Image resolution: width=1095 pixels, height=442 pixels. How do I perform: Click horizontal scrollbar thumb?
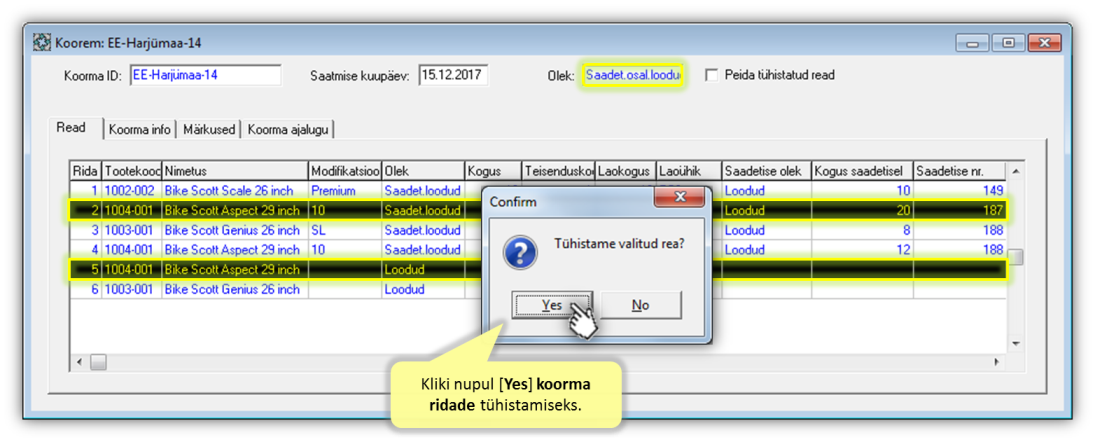(98, 362)
